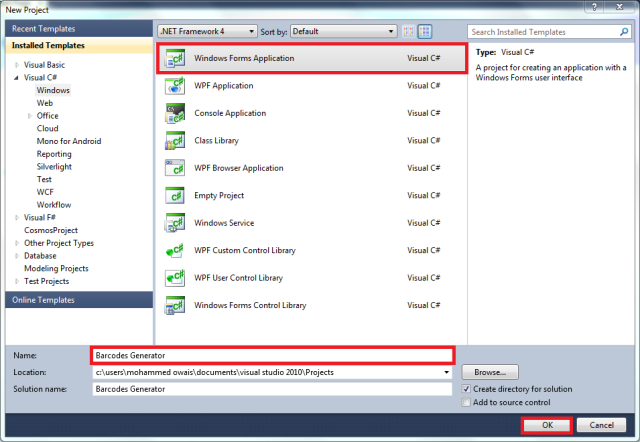
Task: Click the WPF Custom Control Library icon
Action: [175, 250]
